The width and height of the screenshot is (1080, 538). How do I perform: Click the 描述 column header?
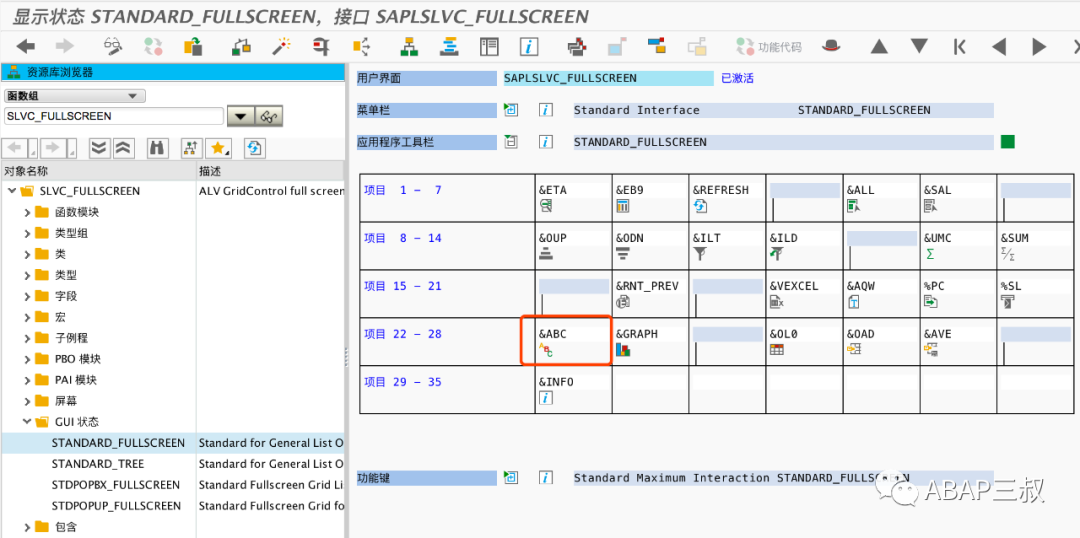(270, 171)
